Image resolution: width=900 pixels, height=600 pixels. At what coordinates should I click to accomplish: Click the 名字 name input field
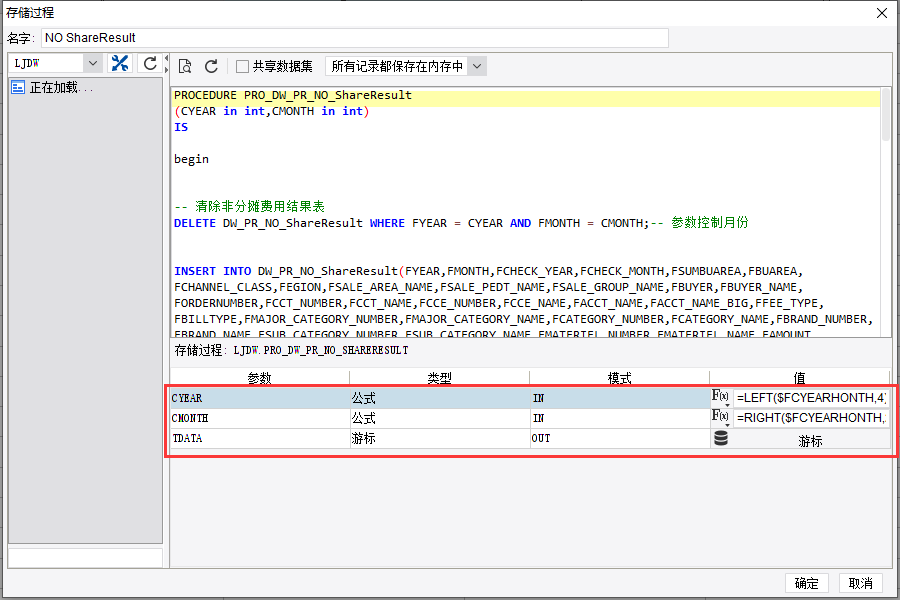[x=355, y=38]
